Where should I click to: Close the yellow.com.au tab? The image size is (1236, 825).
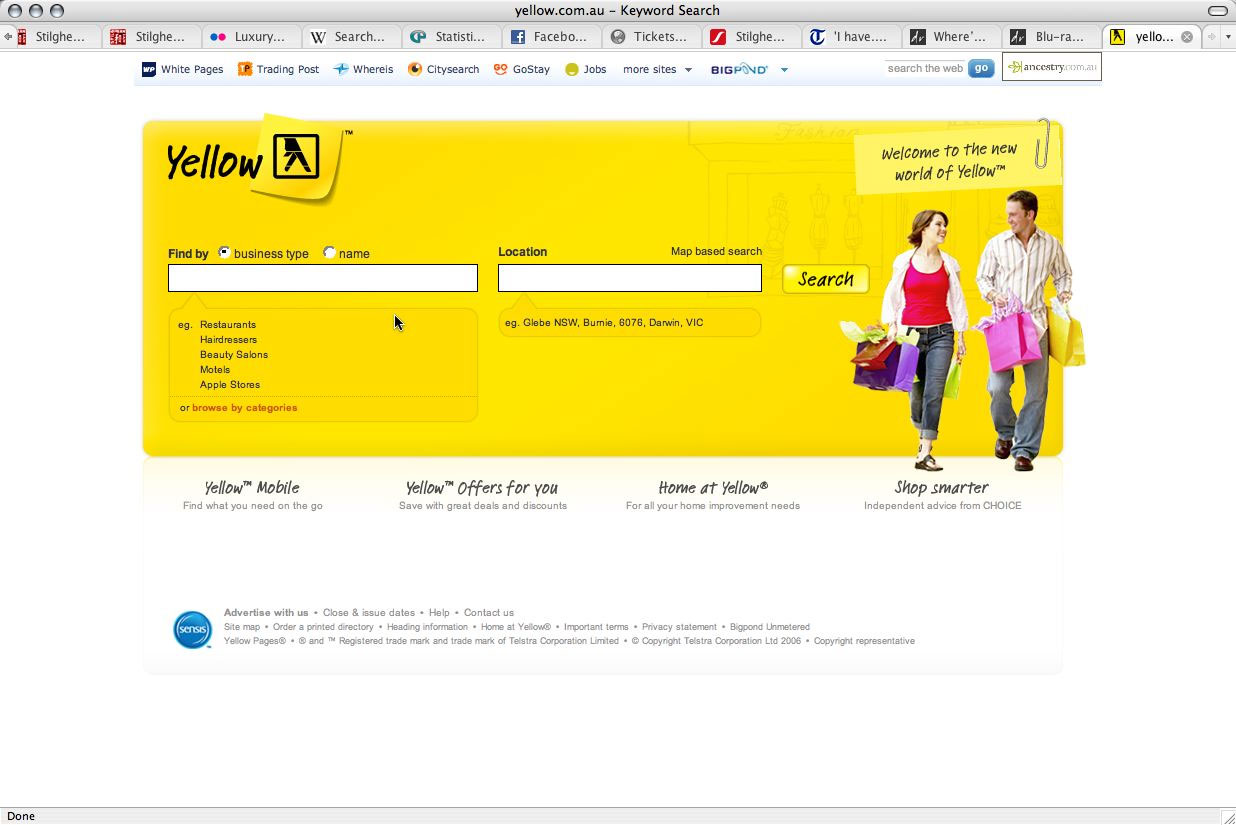click(1187, 37)
